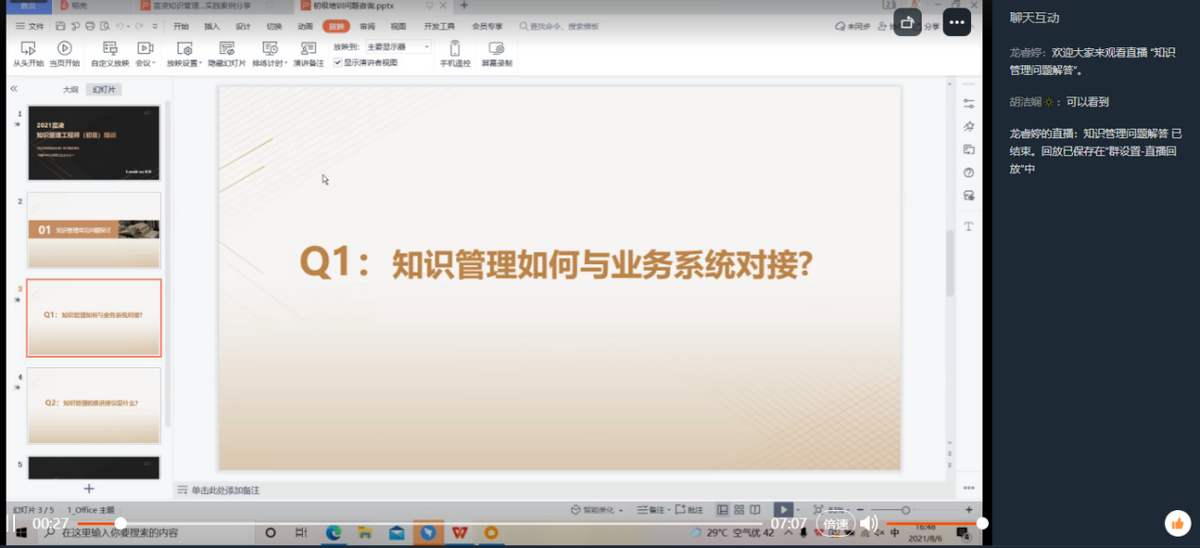Select slide 4 thumbnail Q2

tap(94, 405)
